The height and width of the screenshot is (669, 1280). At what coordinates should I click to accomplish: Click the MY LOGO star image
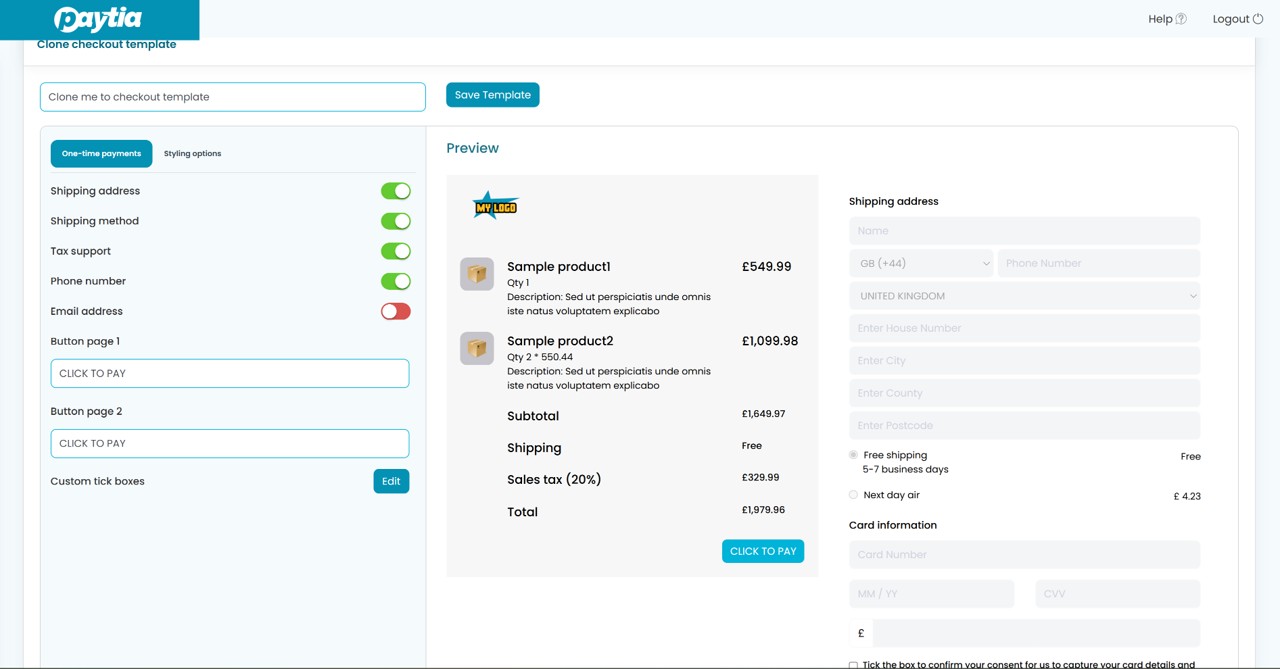pos(496,206)
